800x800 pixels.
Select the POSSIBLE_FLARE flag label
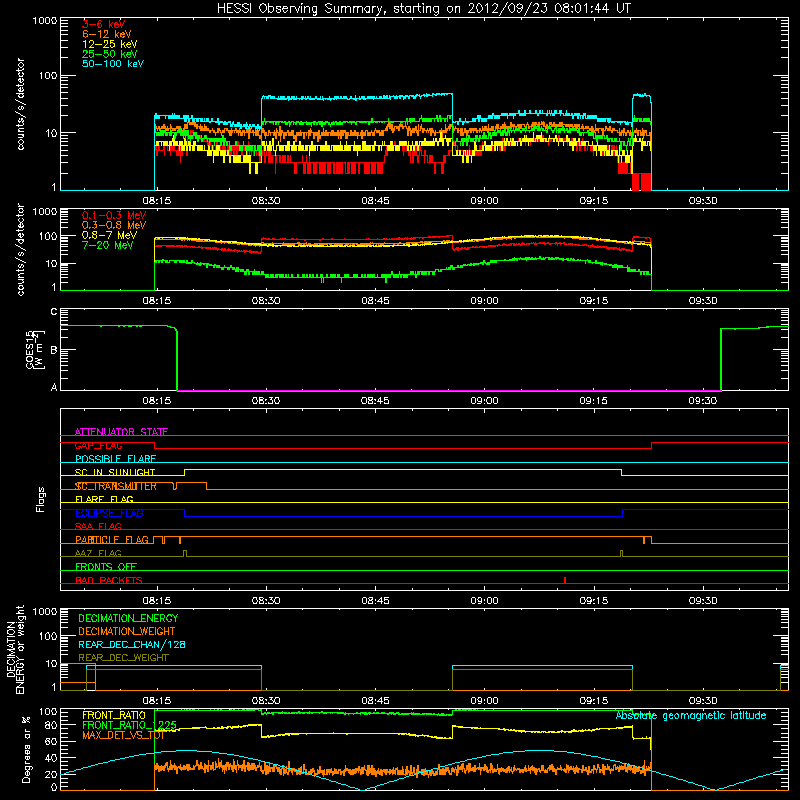click(x=115, y=459)
